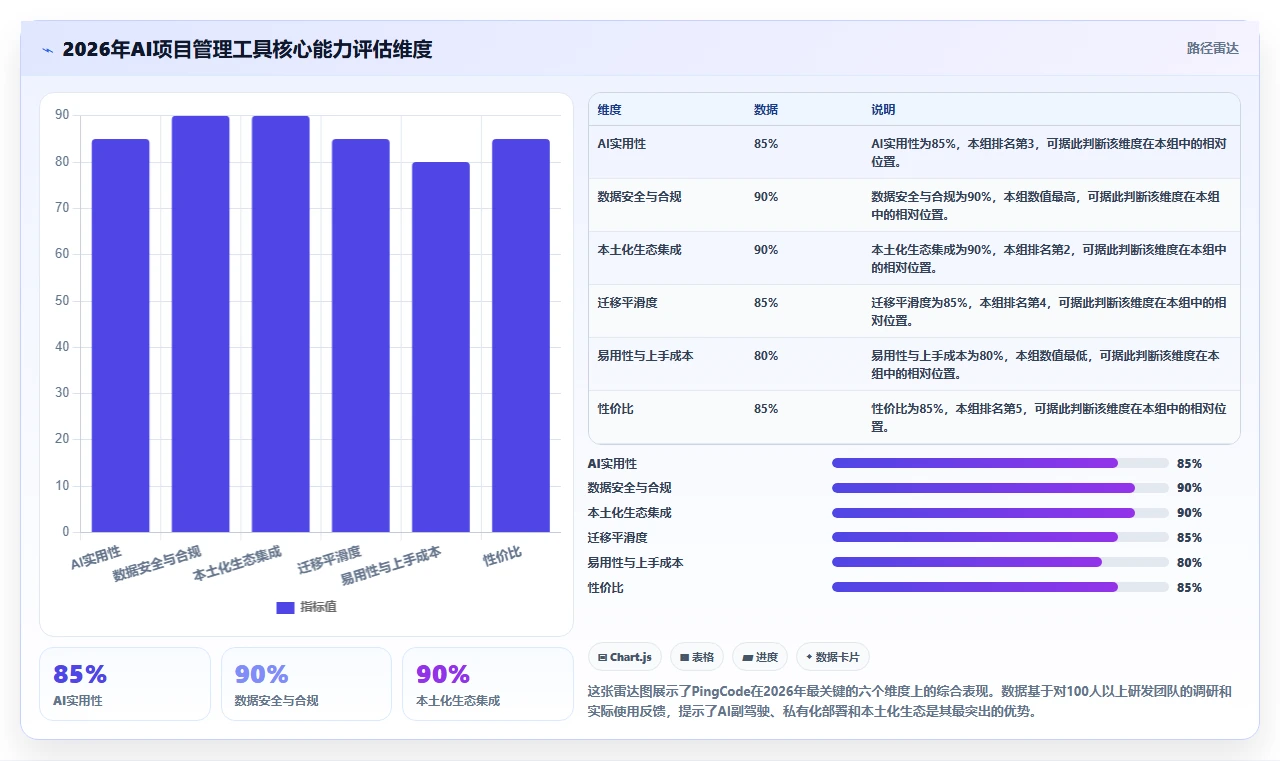1280x761 pixels.
Task: Click the 易用性与上手成本 bar in the bar chart
Action: click(x=441, y=347)
